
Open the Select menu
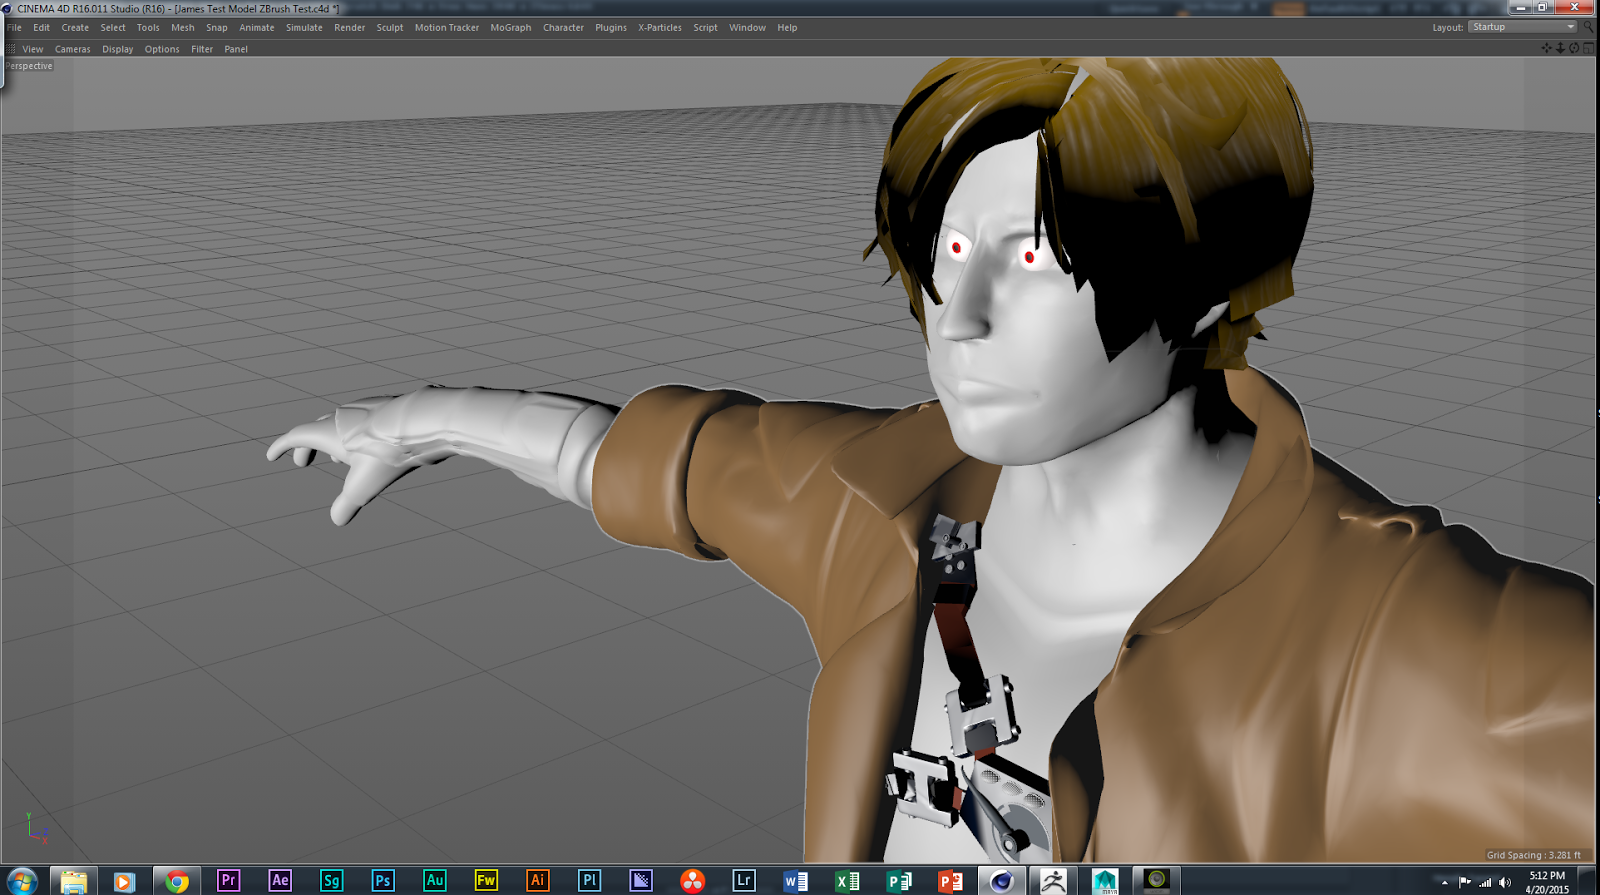coord(113,28)
